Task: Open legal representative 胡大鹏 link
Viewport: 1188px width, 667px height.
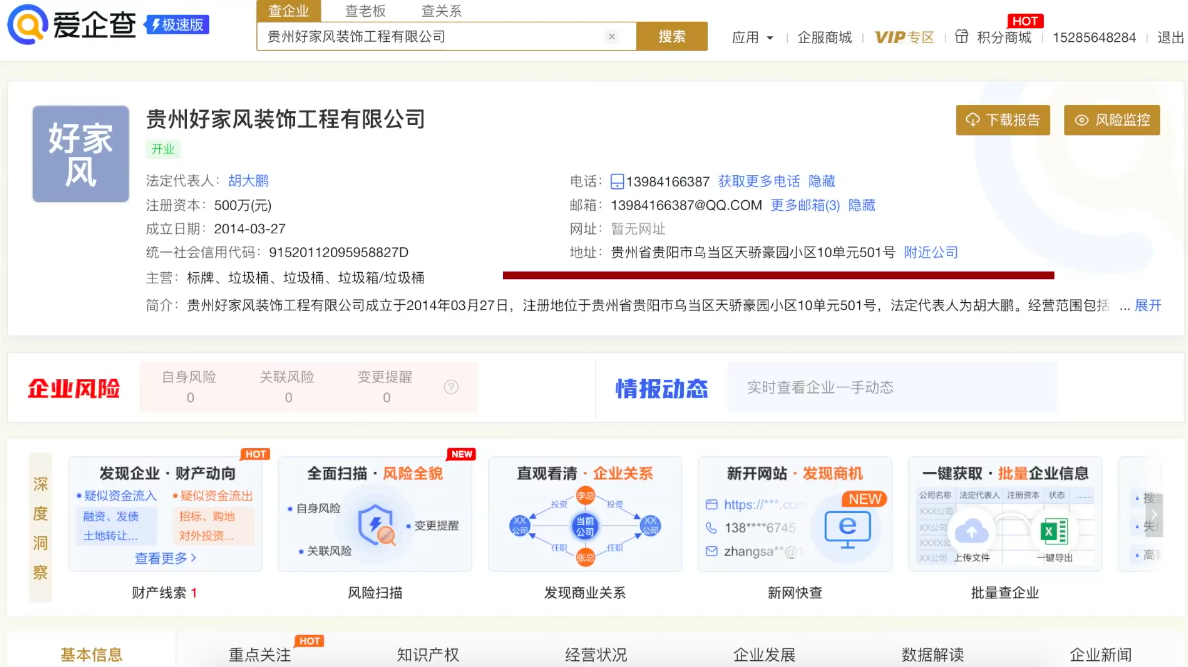Action: pyautogui.click(x=249, y=181)
